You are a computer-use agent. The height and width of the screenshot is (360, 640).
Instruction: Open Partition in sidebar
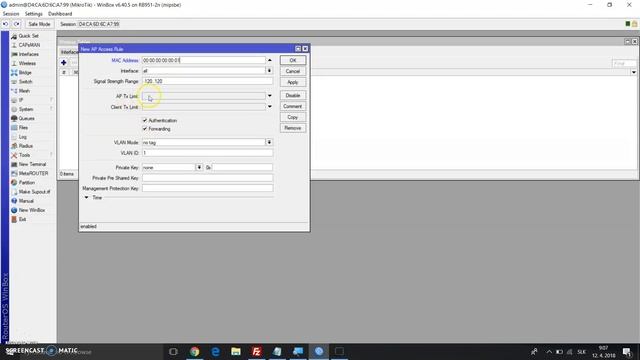(26, 182)
